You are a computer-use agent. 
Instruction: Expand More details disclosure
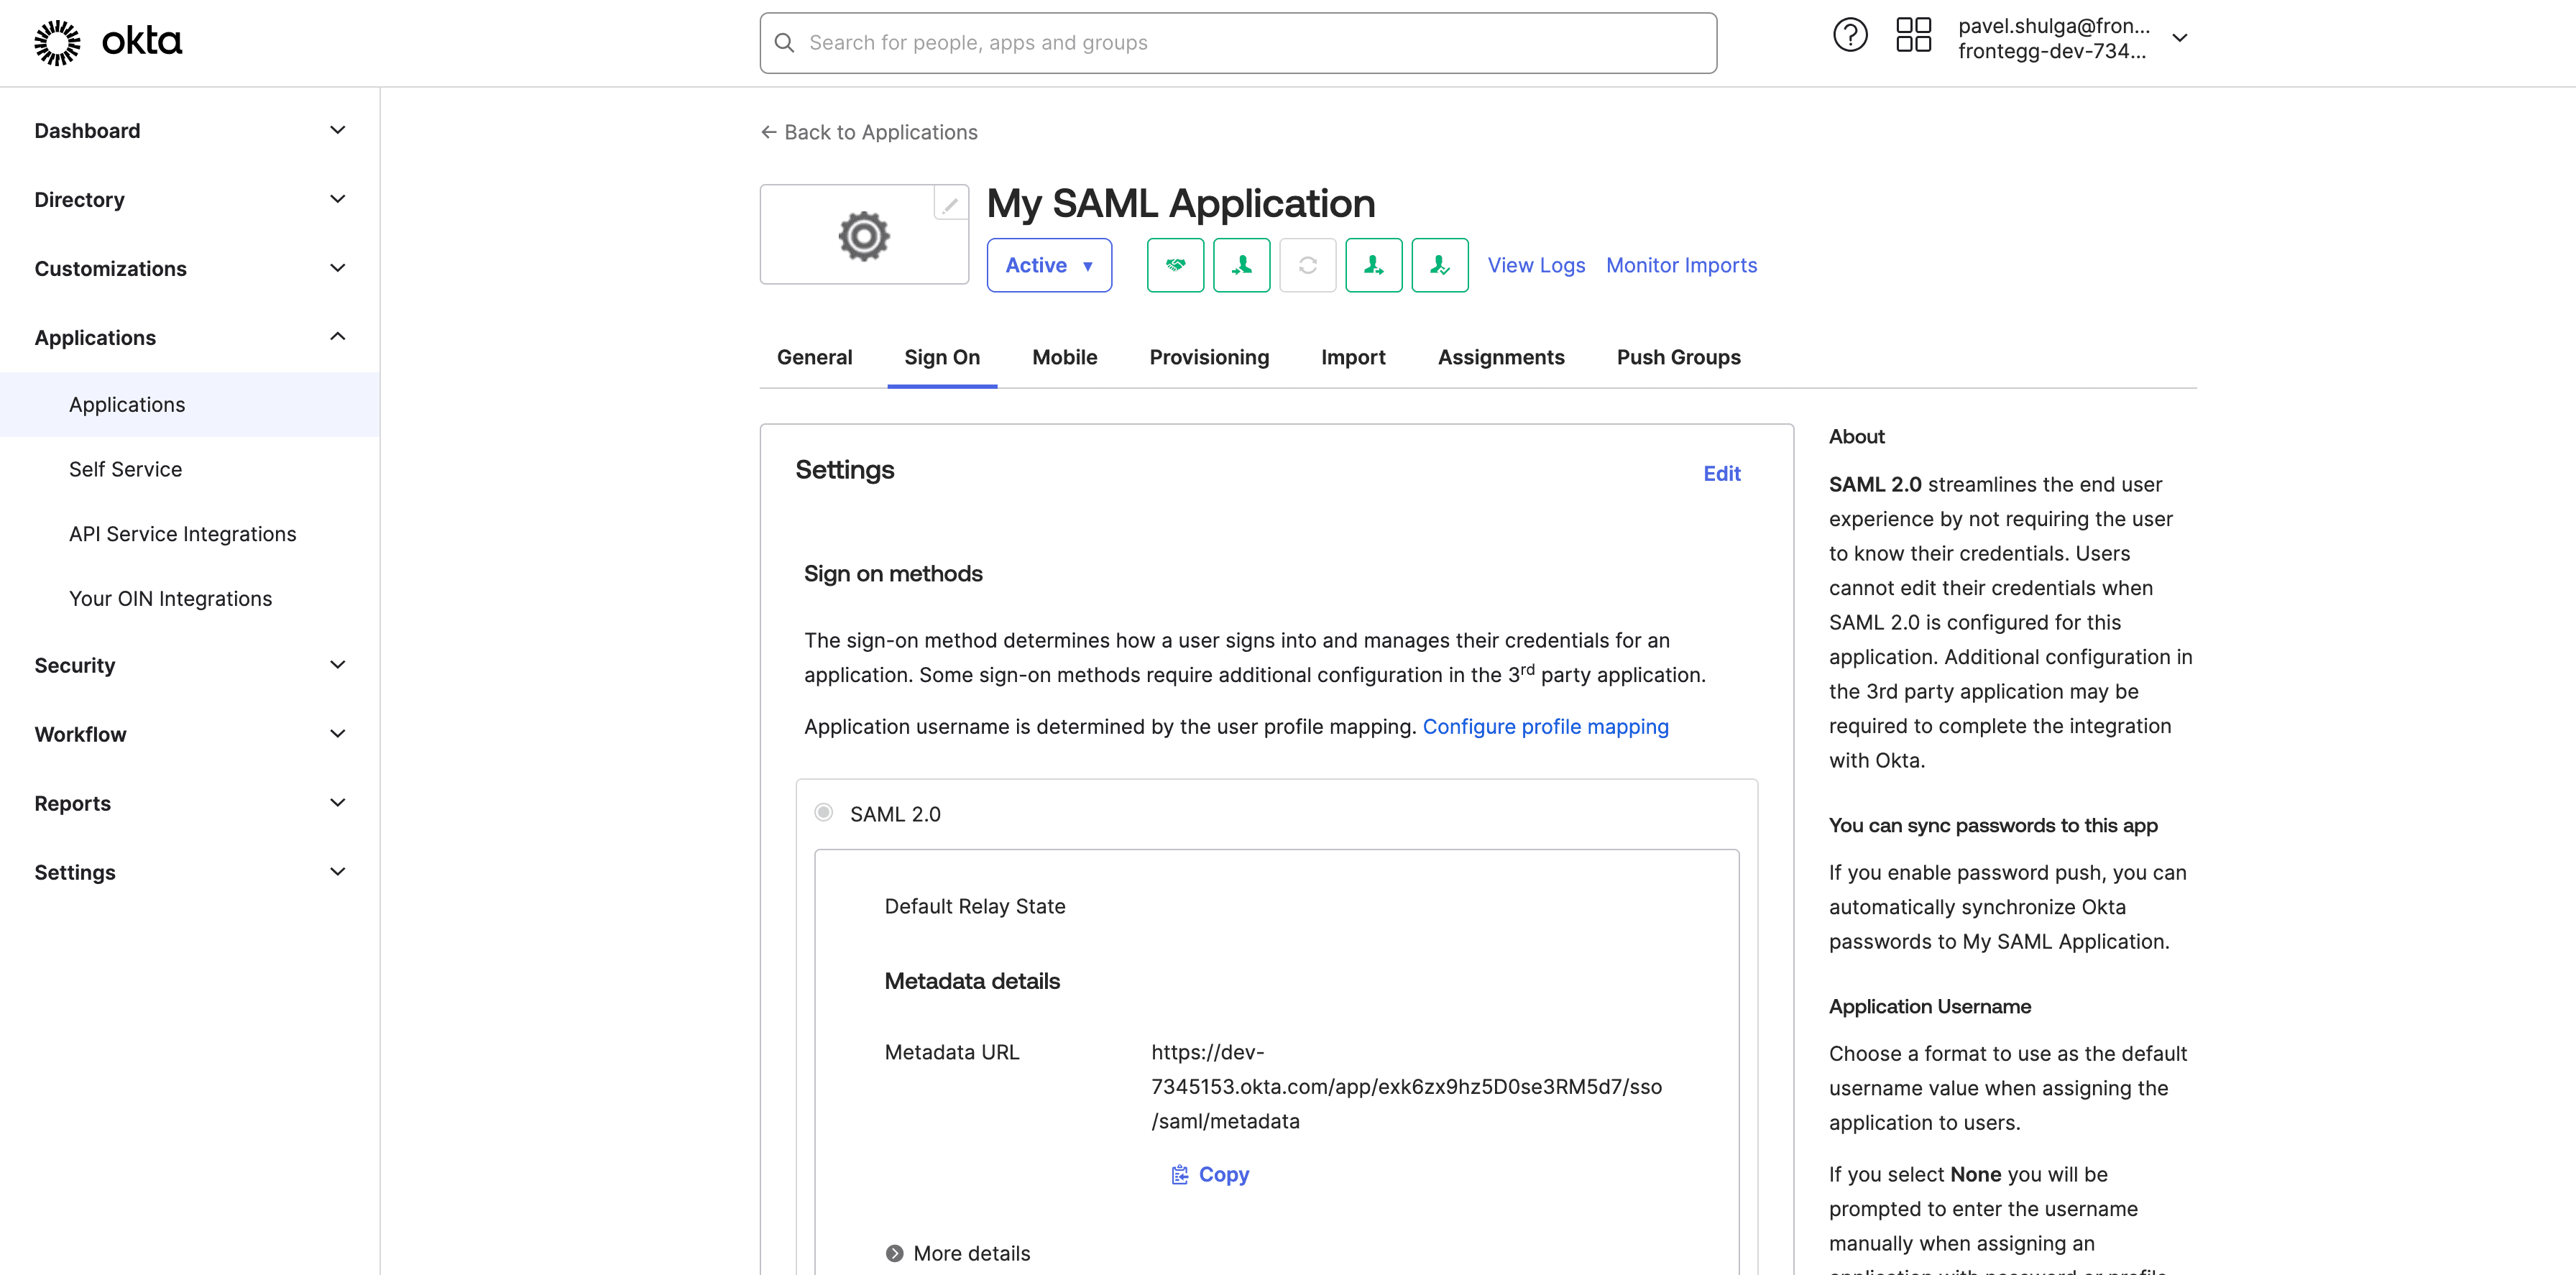point(957,1253)
